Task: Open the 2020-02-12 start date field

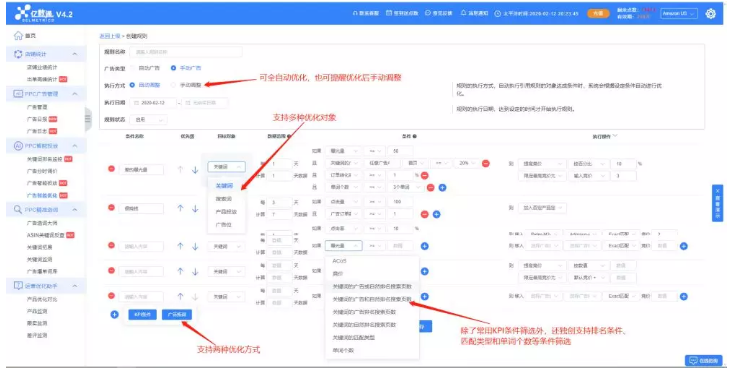Action: 153,102
